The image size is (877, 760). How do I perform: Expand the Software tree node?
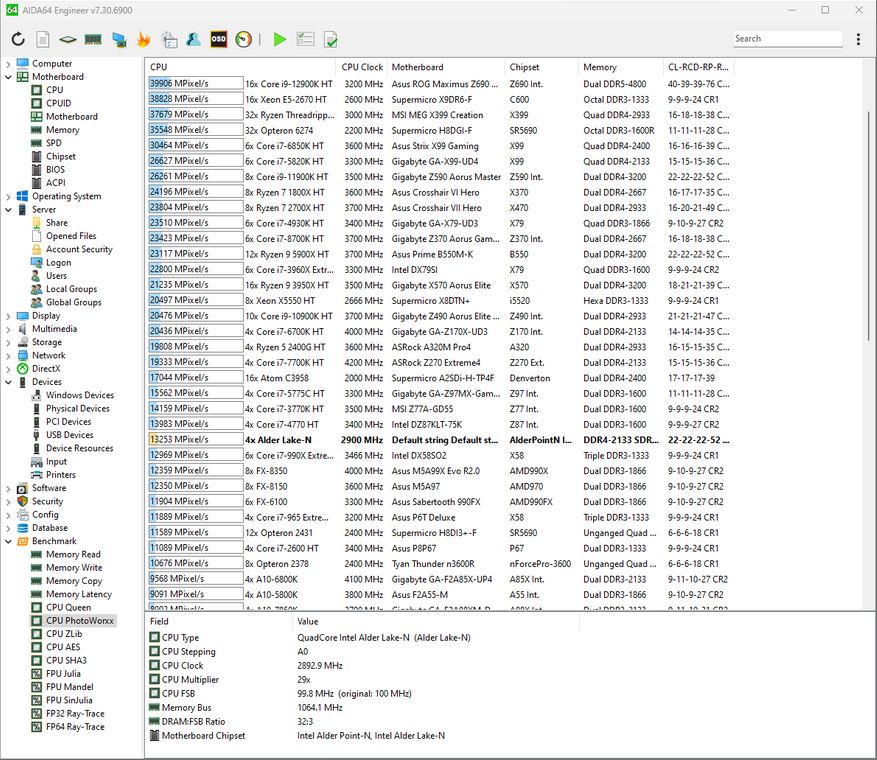(x=8, y=488)
